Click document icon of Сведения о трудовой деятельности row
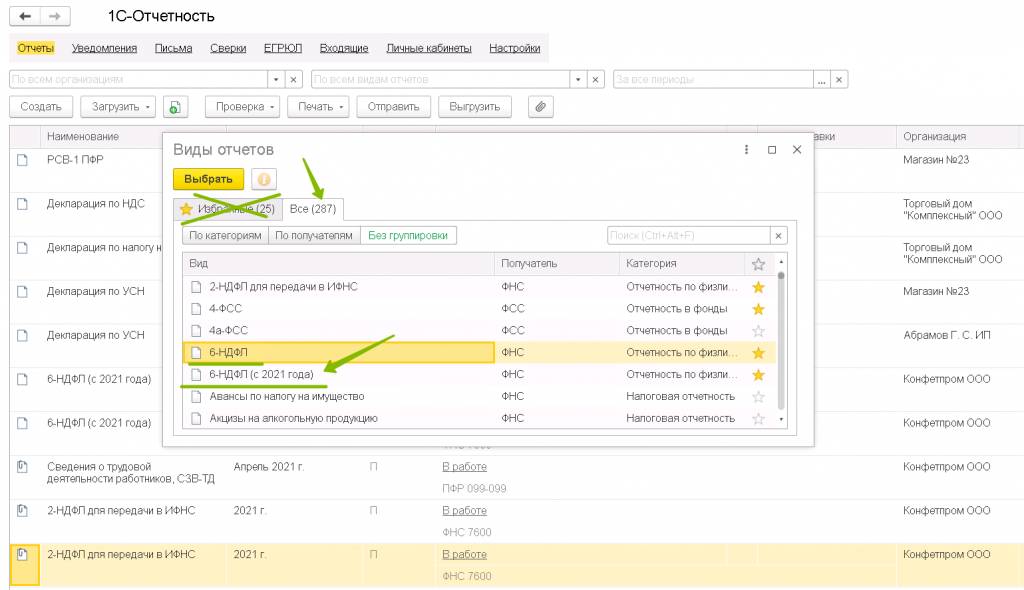The height and width of the screenshot is (590, 1024). click(22, 467)
